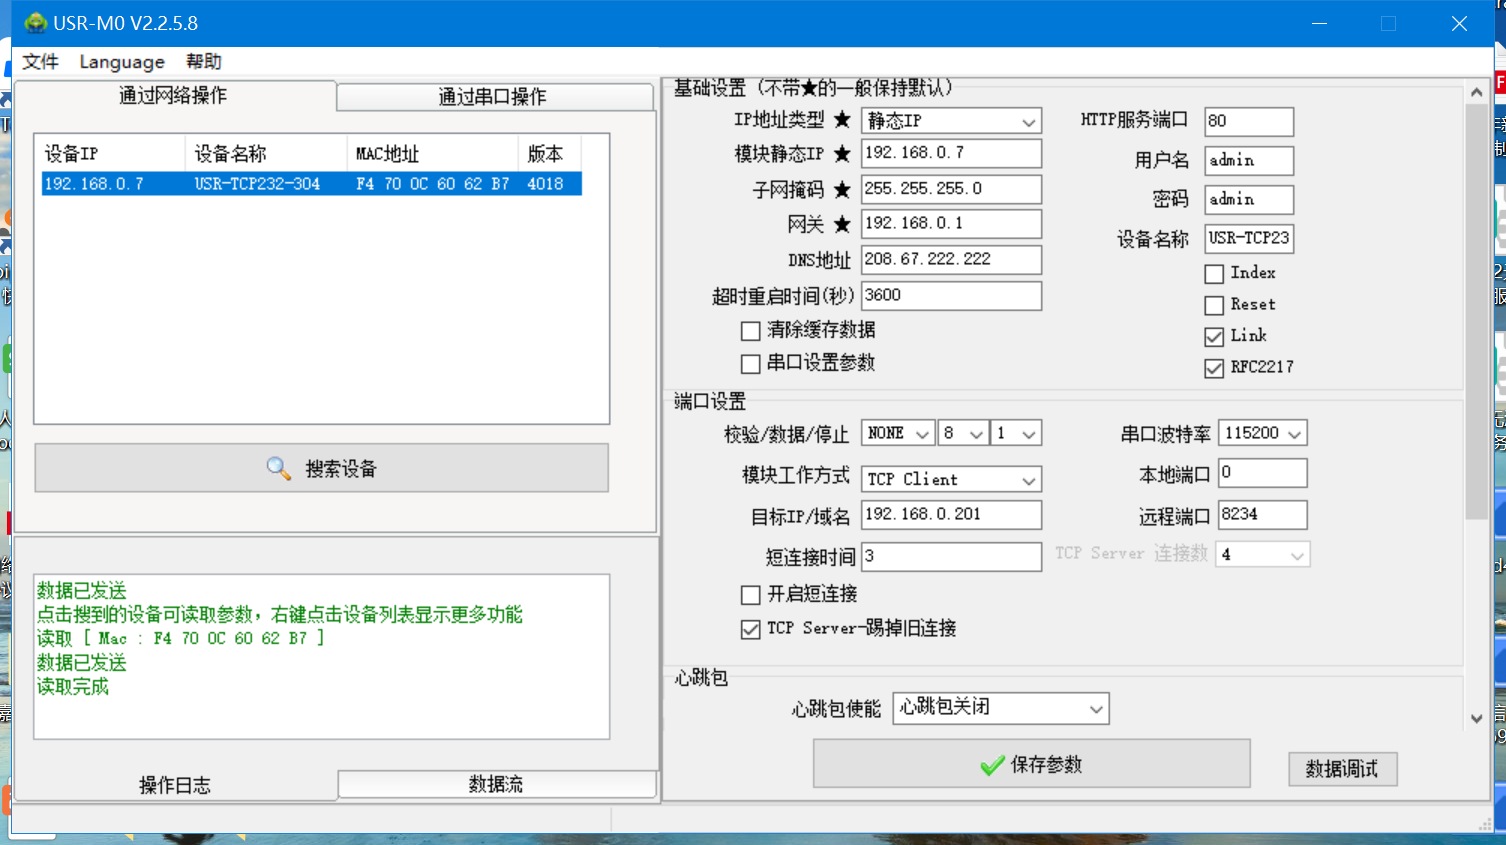
Task: Select device row 192.168.0.7 in list
Action: pyautogui.click(x=310, y=184)
